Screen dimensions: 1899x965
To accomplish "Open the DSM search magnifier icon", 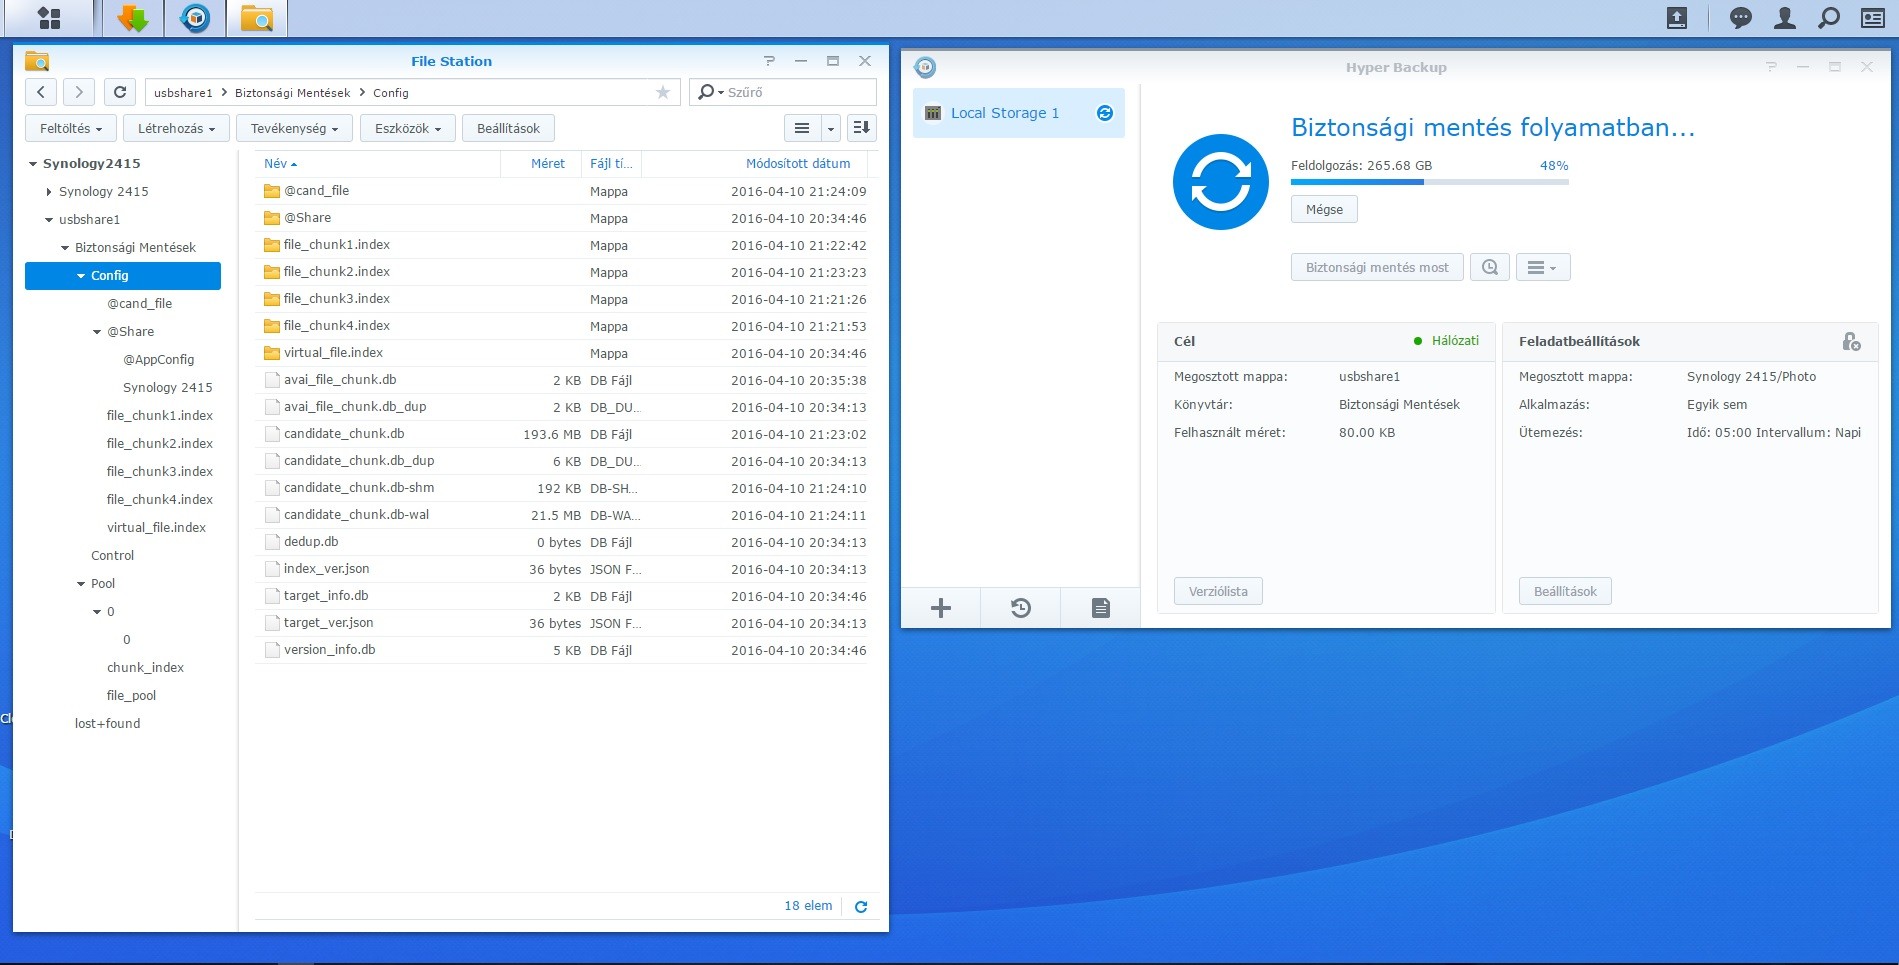I will coord(1828,18).
